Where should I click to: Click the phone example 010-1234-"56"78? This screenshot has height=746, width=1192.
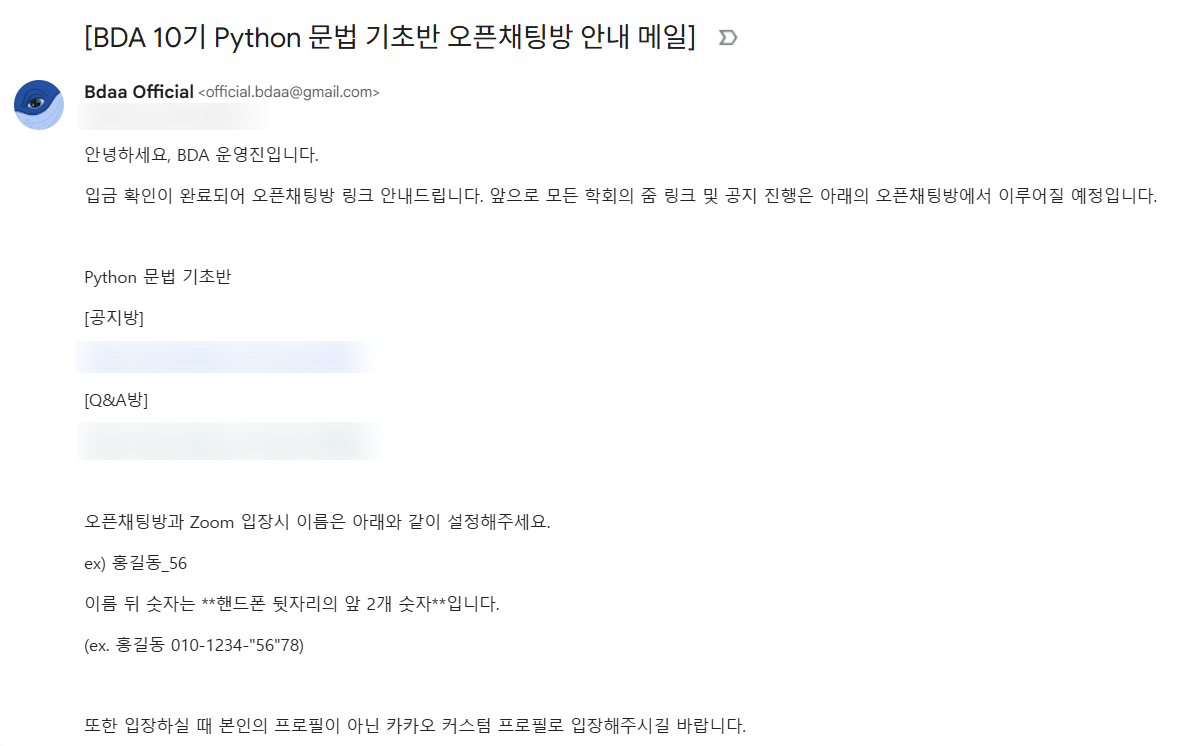point(237,646)
